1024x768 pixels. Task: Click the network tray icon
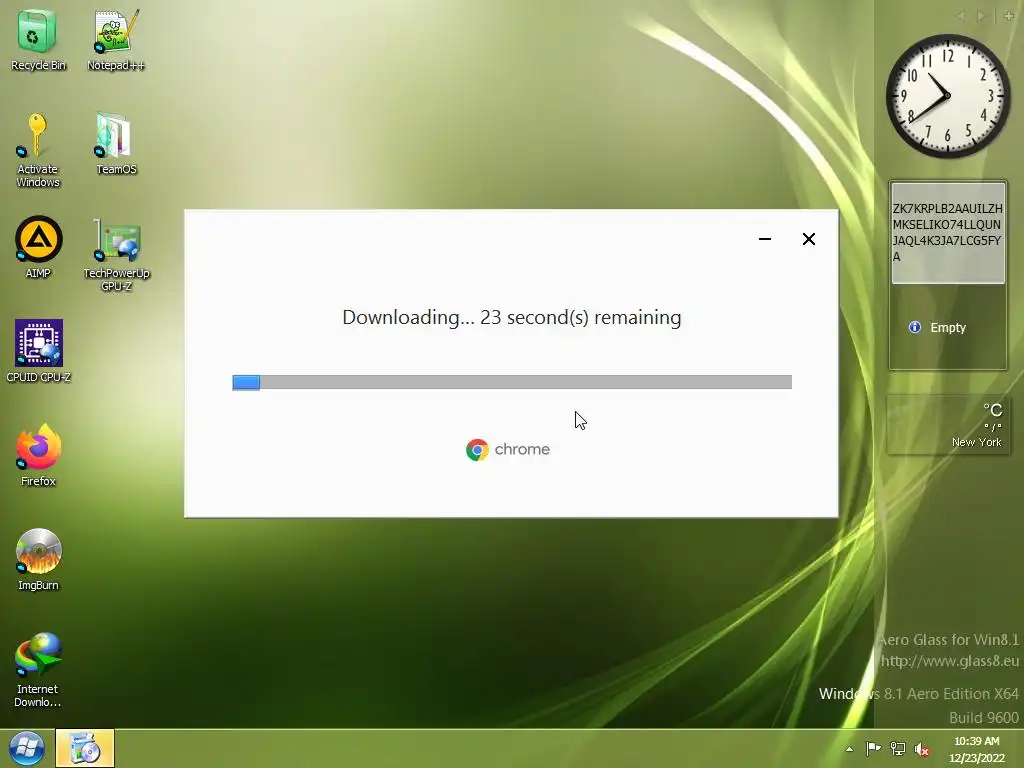coord(898,749)
